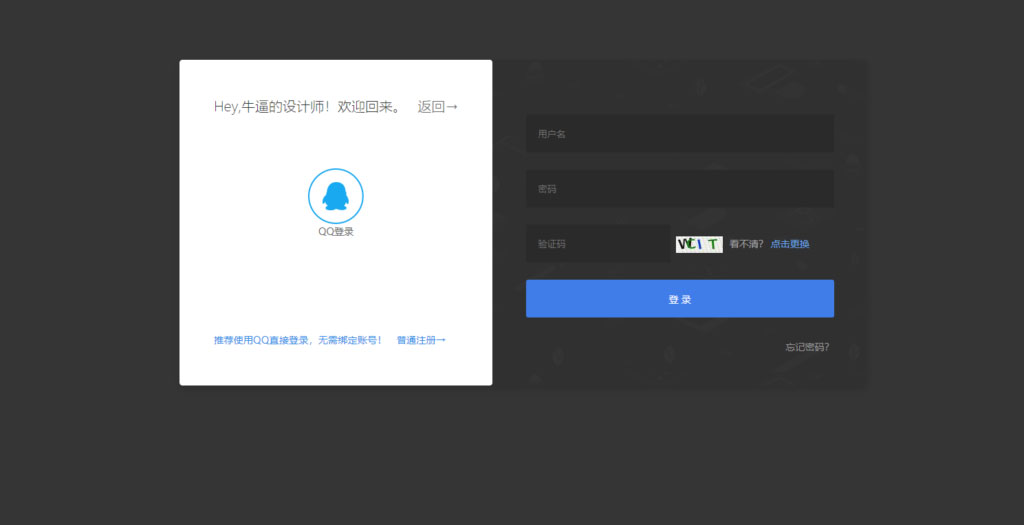Screen dimensions: 1024x525
Task: Click the letter 'W' in the captcha image
Action: pyautogui.click(x=683, y=244)
